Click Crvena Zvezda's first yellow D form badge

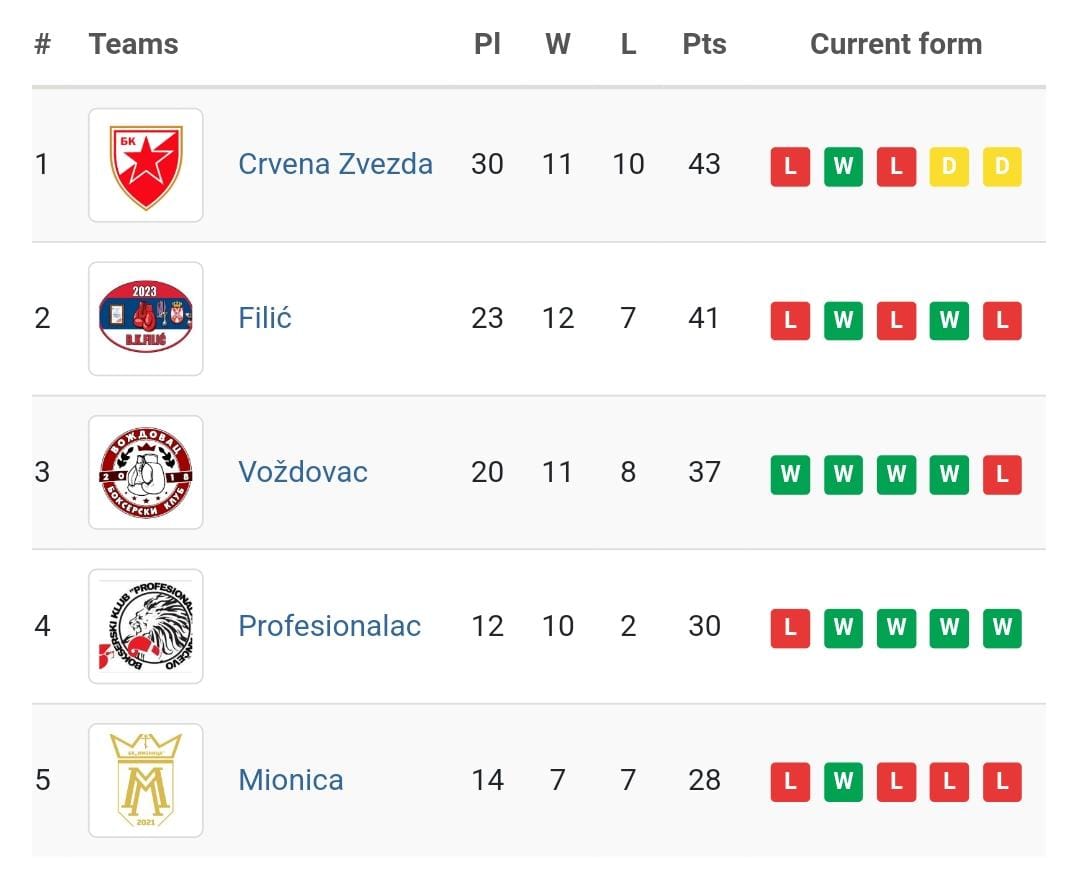click(x=948, y=167)
